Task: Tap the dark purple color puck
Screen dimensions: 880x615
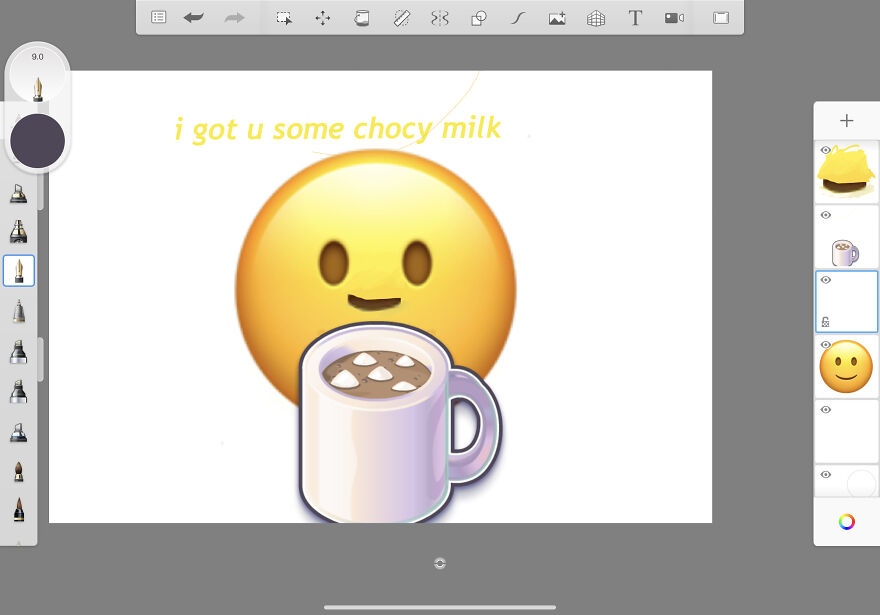Action: pyautogui.click(x=38, y=141)
